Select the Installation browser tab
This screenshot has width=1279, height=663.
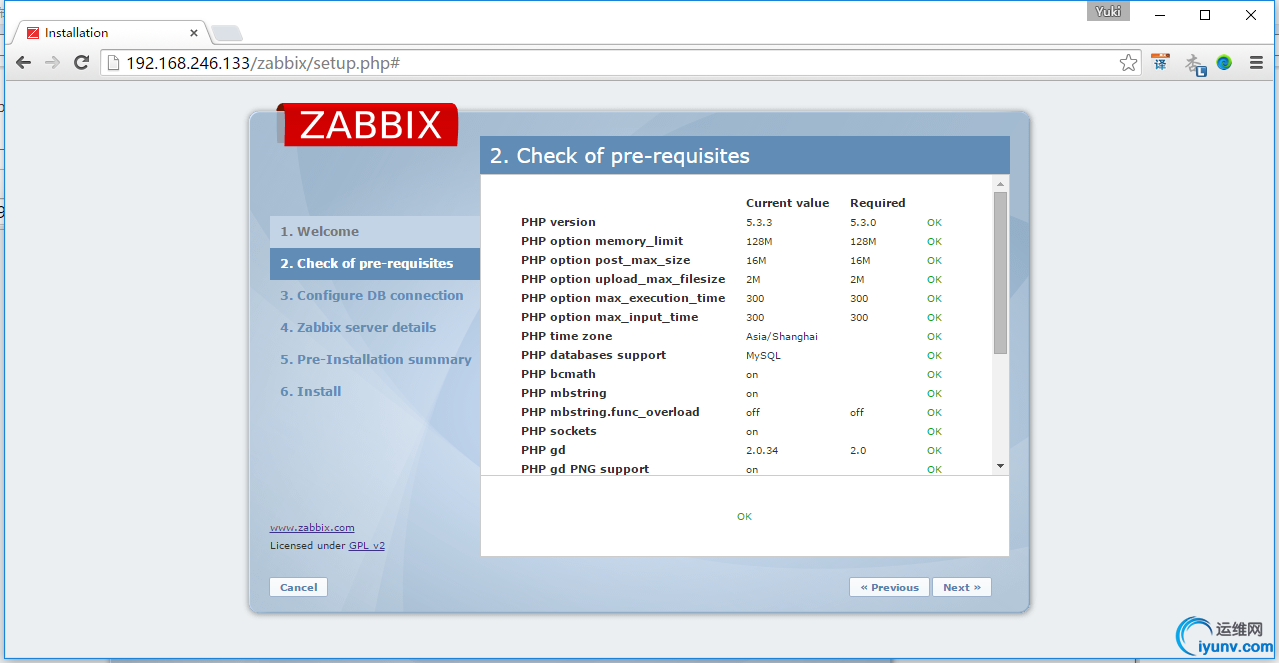pos(110,33)
